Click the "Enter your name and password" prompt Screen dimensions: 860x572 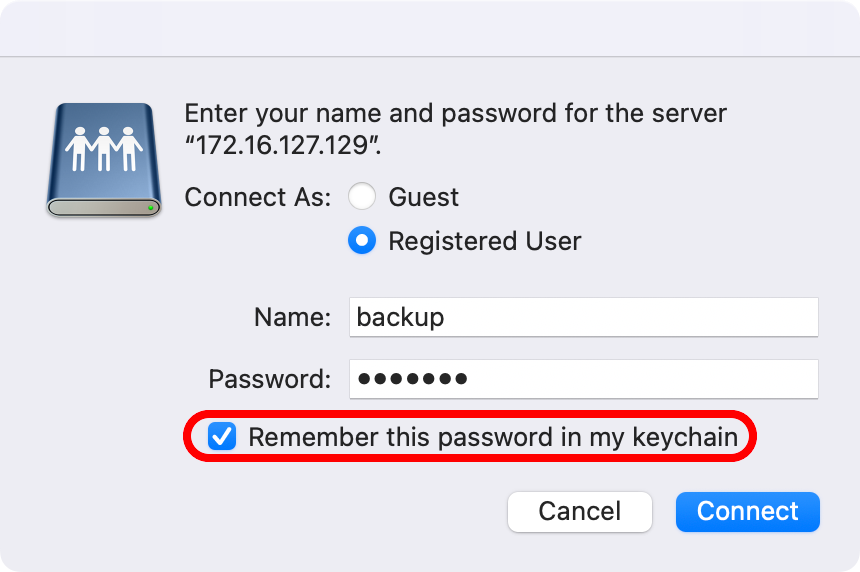(x=456, y=113)
